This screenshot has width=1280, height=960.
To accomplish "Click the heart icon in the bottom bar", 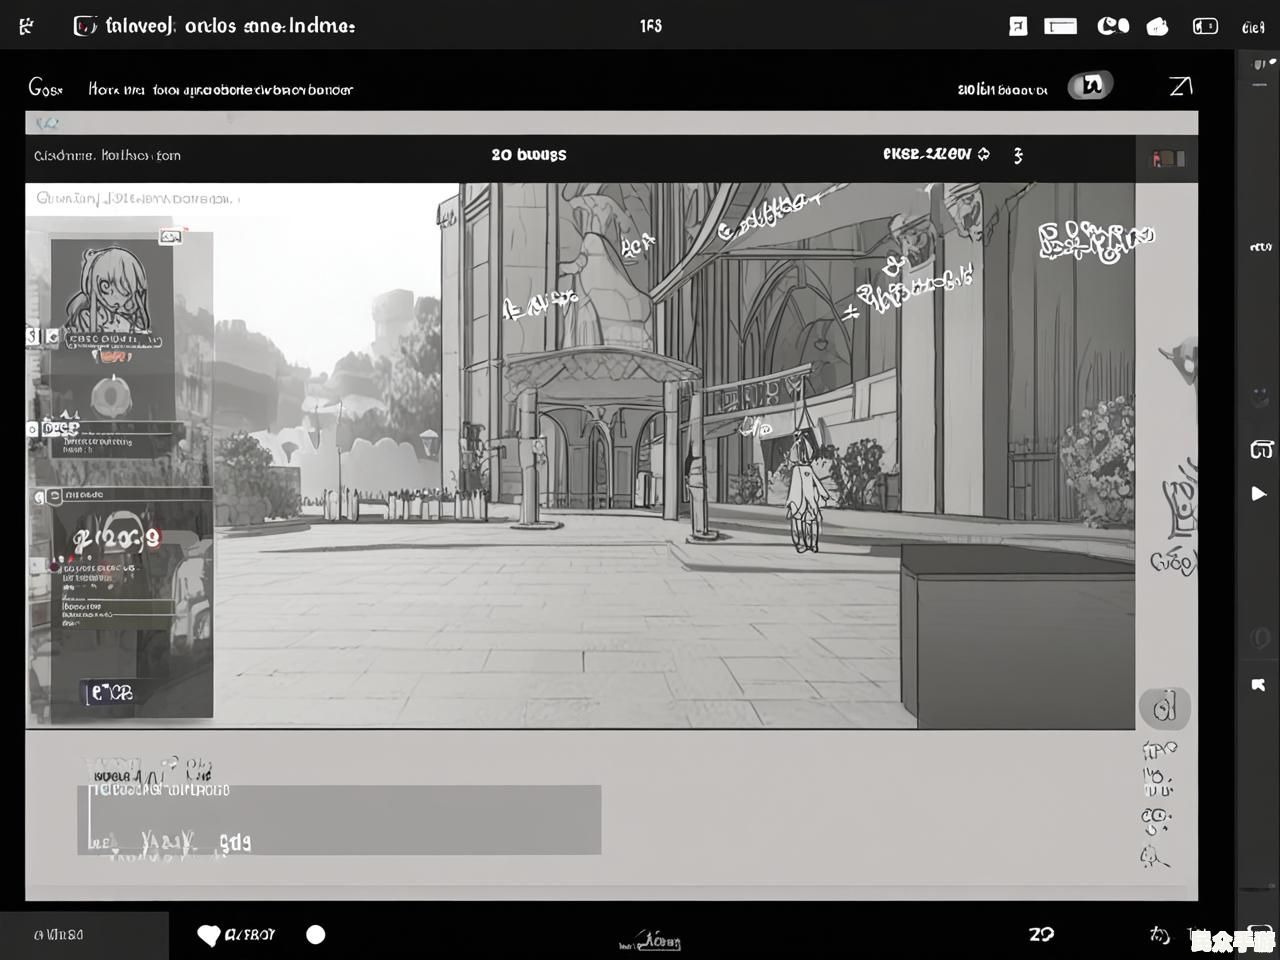I will (x=208, y=935).
